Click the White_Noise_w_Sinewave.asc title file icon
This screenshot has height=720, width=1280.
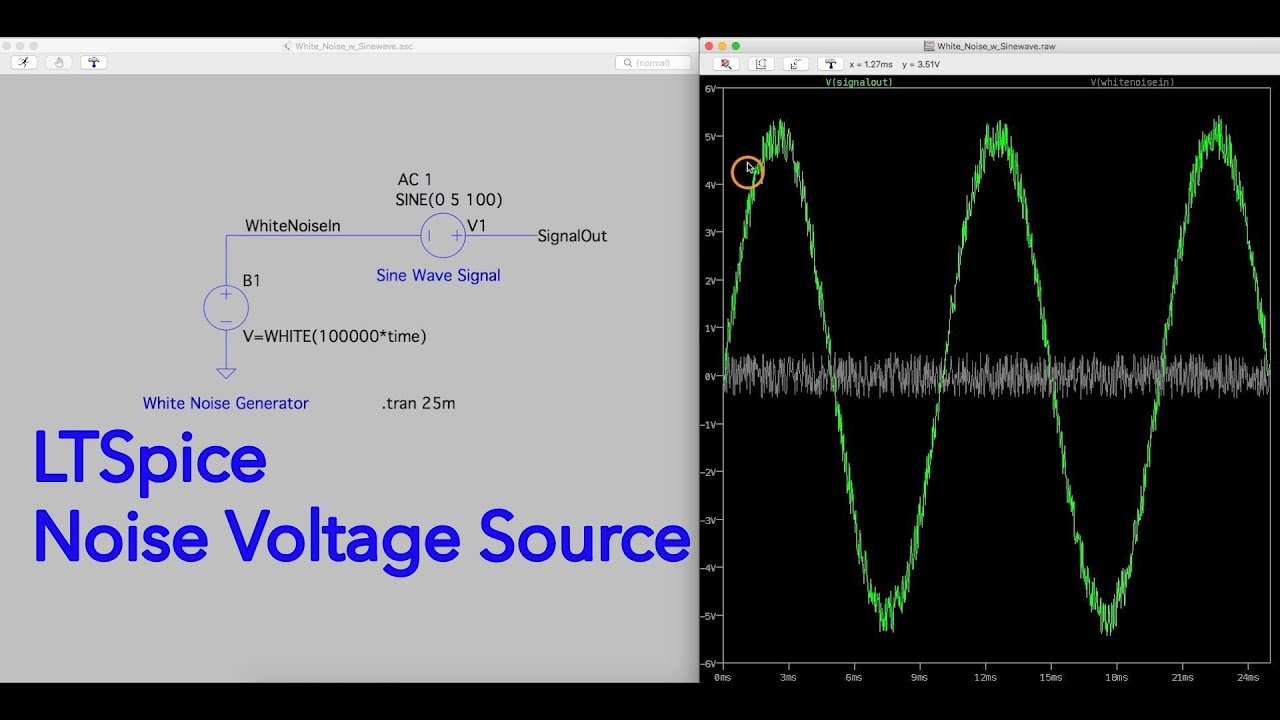tap(287, 46)
